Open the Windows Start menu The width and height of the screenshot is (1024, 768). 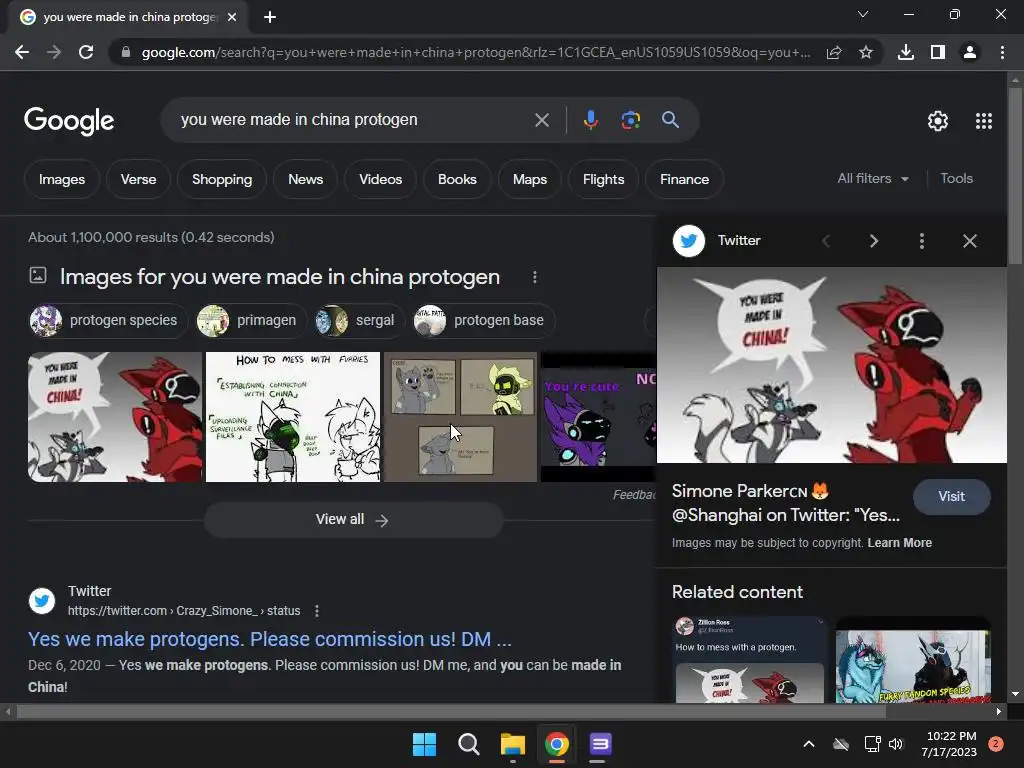[x=424, y=744]
